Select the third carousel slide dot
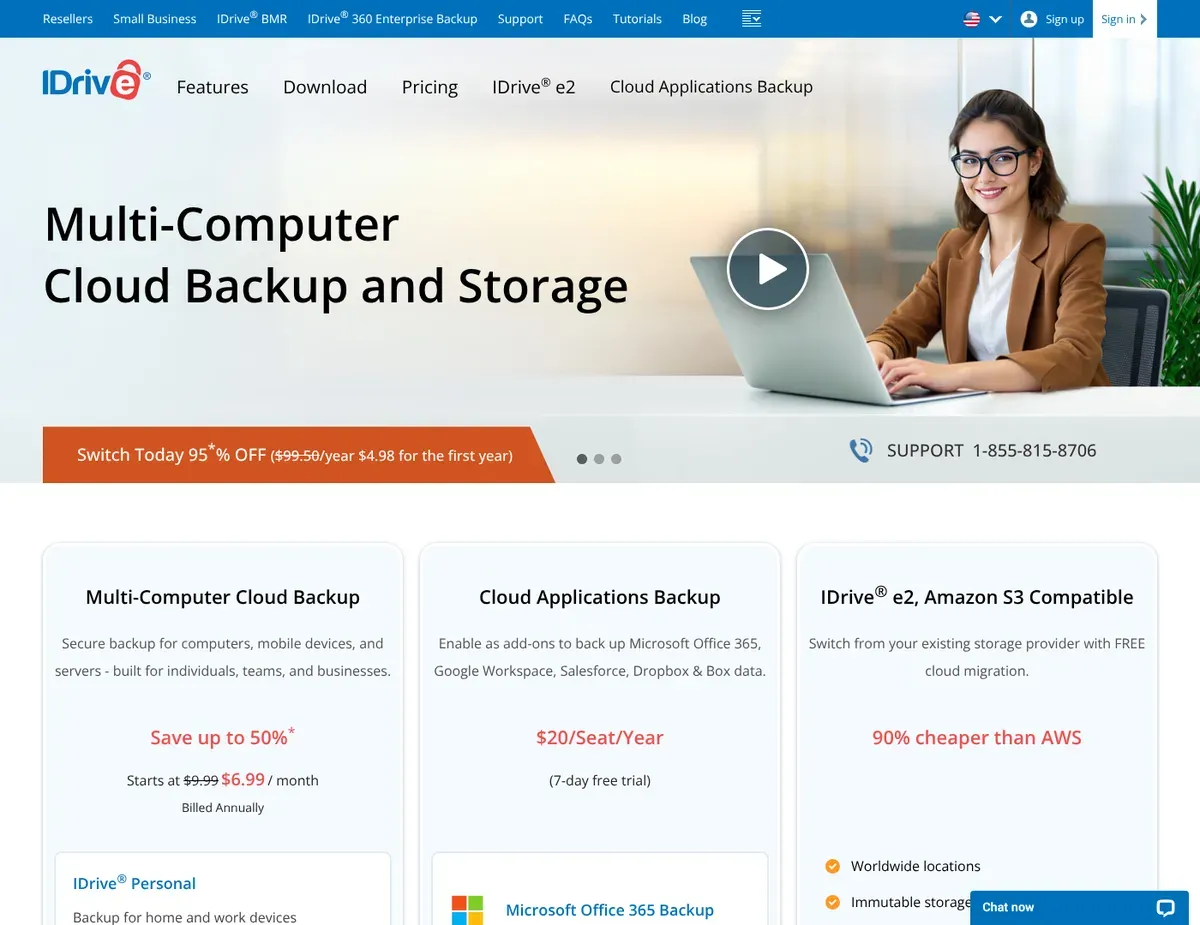Viewport: 1200px width, 925px height. point(616,459)
